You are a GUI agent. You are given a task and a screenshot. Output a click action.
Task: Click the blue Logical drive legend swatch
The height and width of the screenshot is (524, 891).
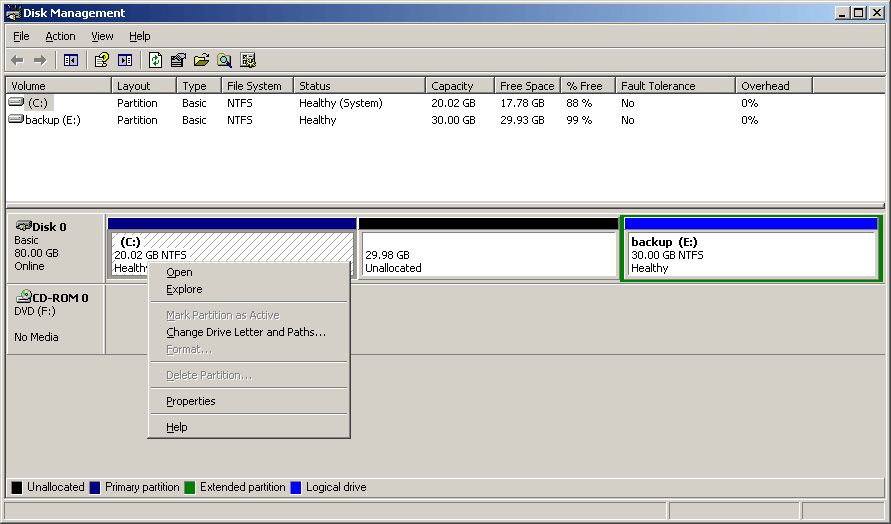(x=296, y=488)
